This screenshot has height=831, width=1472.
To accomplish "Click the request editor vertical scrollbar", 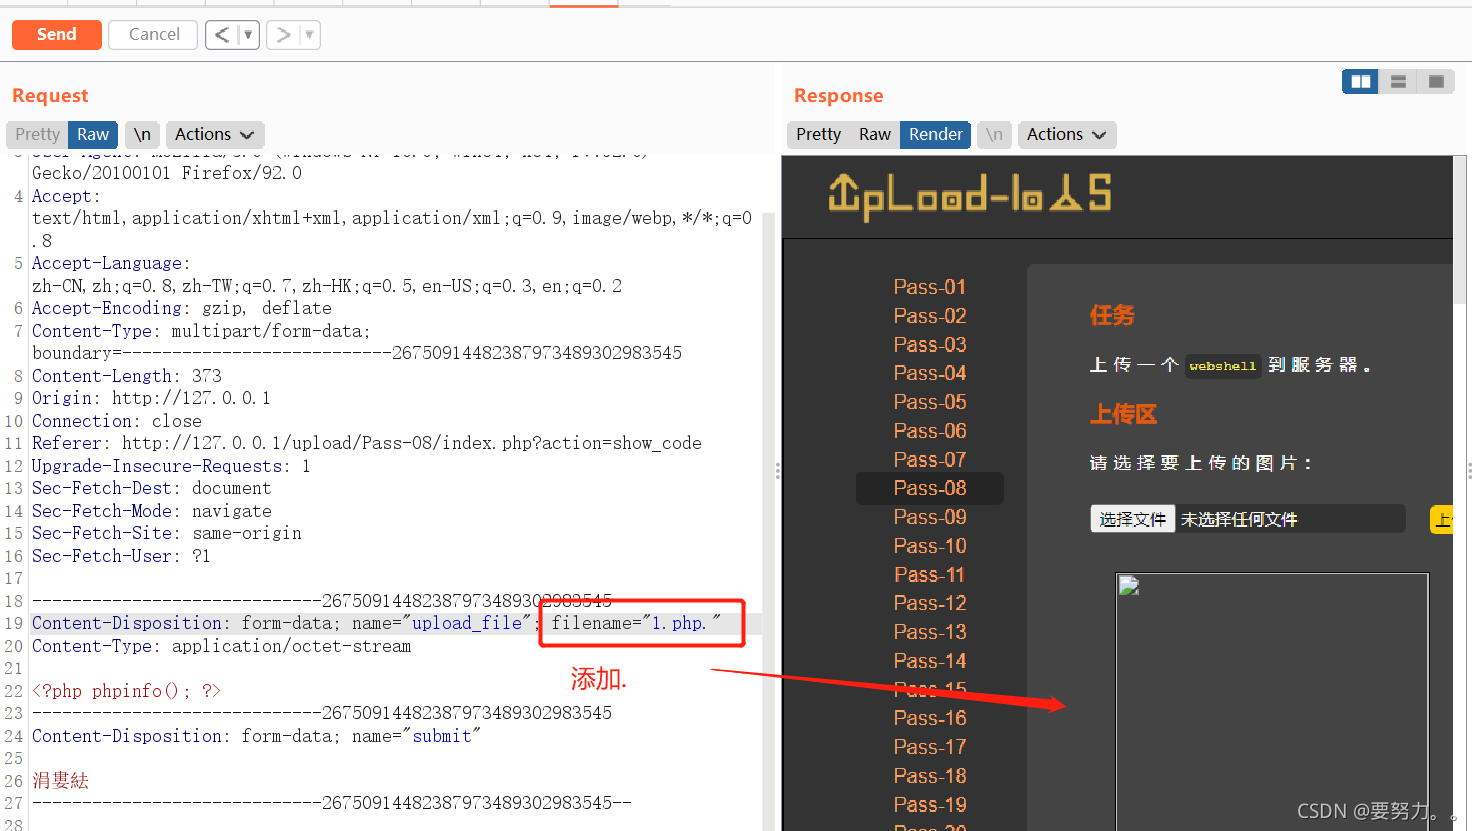I will 768,520.
